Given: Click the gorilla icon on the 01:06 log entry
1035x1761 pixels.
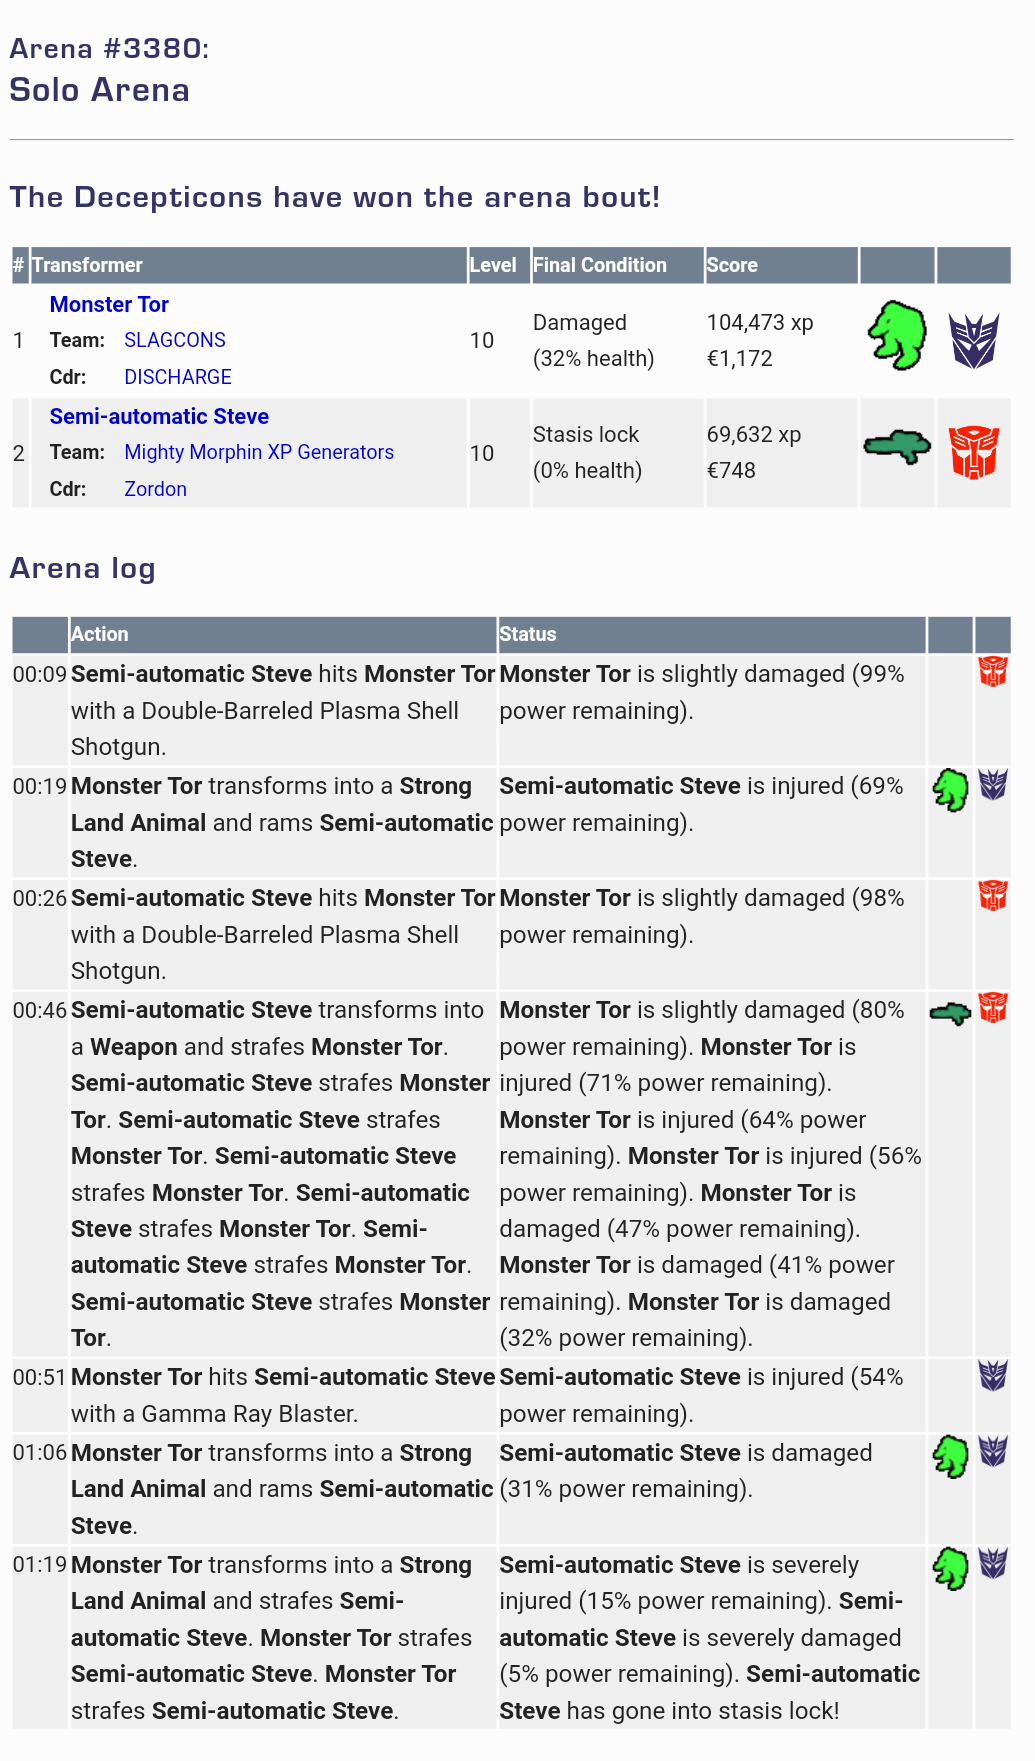Looking at the screenshot, I should click(950, 1457).
